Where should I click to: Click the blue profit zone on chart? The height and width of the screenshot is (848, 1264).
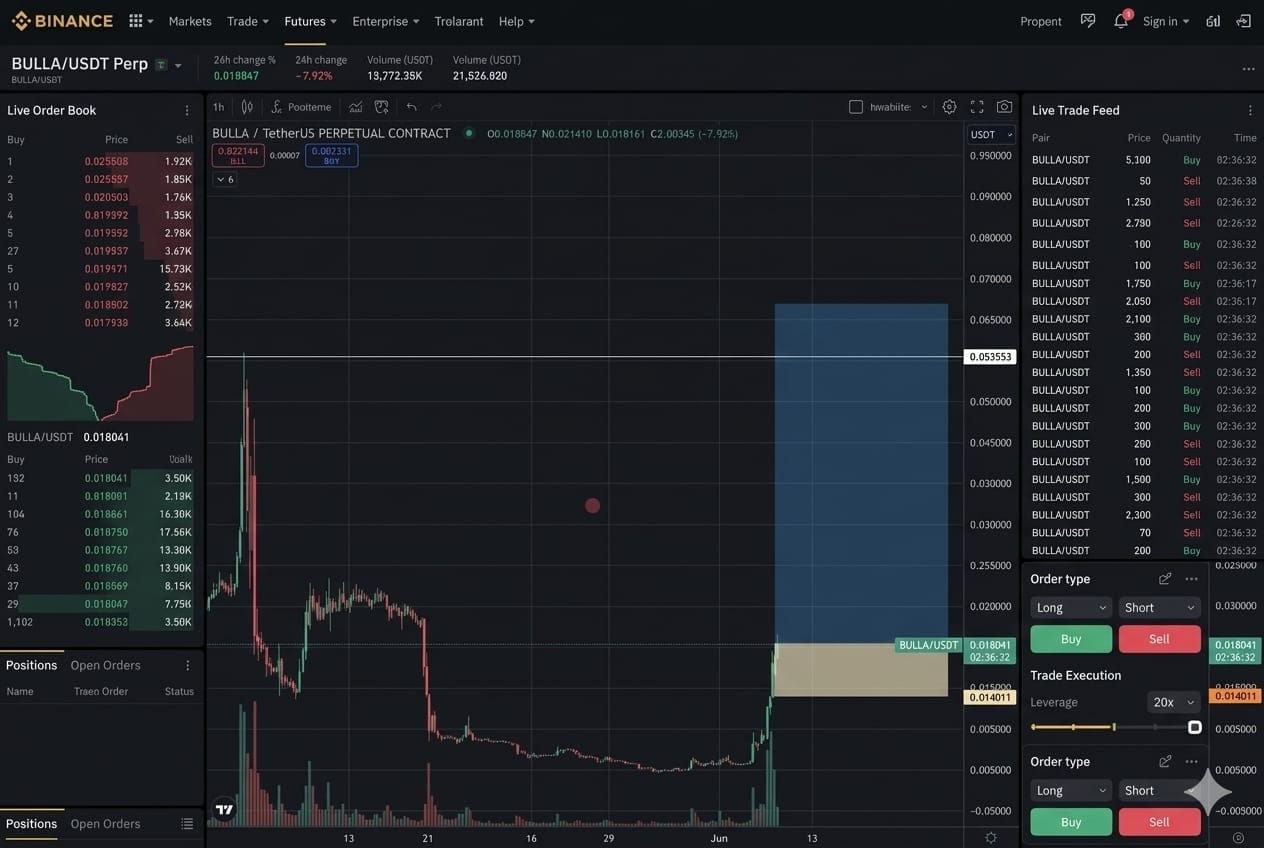[x=861, y=473]
